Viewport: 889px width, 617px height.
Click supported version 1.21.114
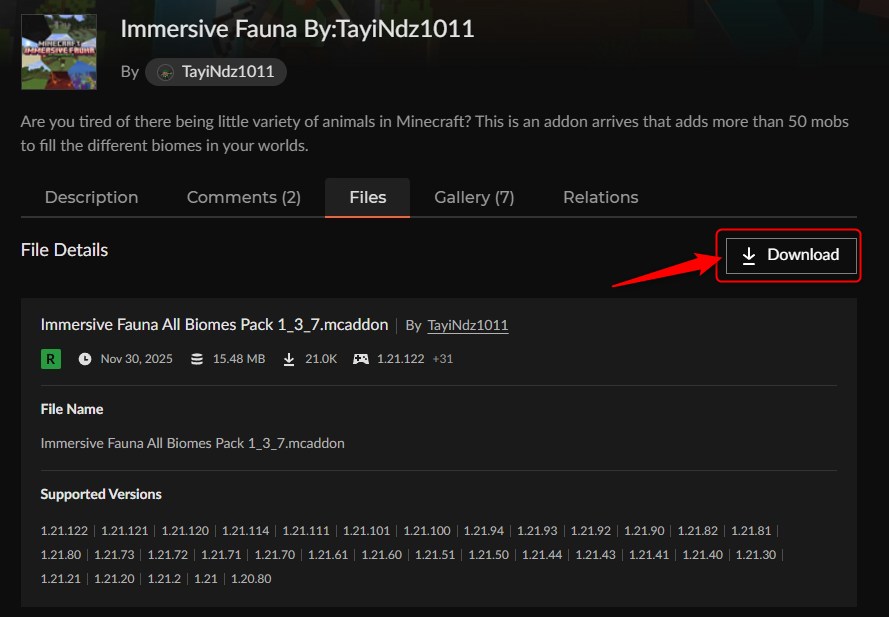245,531
